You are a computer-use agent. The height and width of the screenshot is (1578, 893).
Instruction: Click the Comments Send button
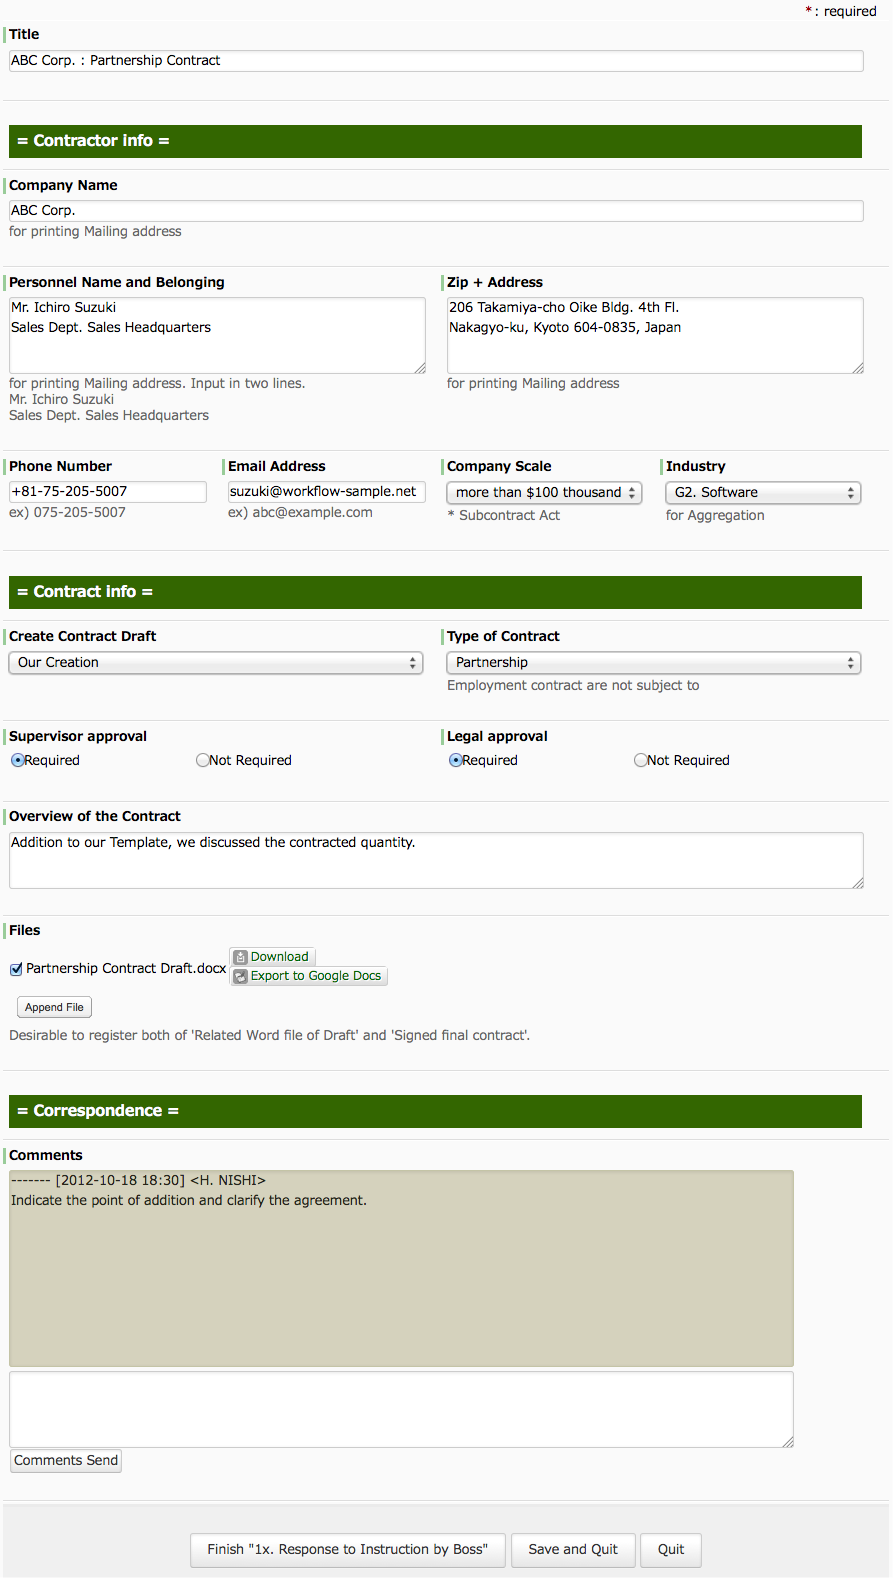(65, 1460)
